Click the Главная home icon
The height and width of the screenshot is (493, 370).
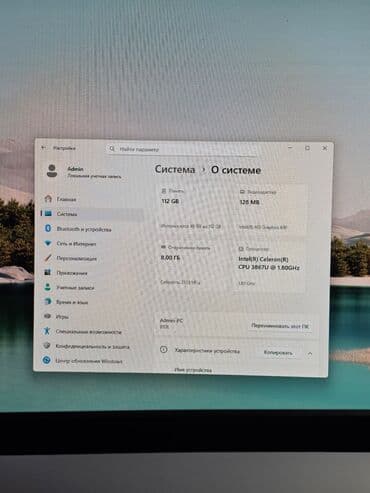[48, 199]
